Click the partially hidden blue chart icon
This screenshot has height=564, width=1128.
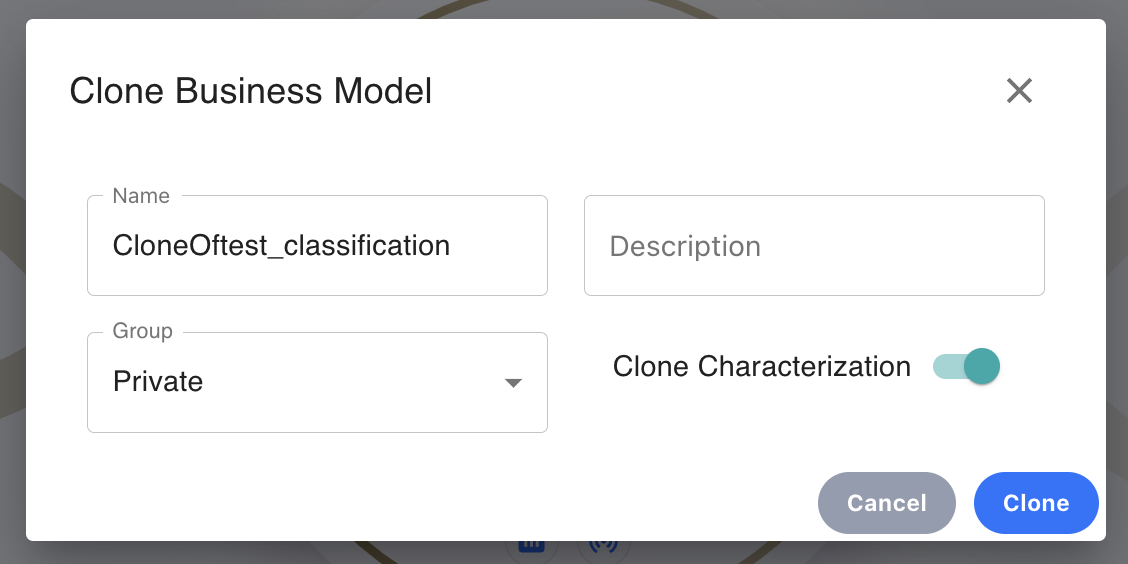coord(532,546)
